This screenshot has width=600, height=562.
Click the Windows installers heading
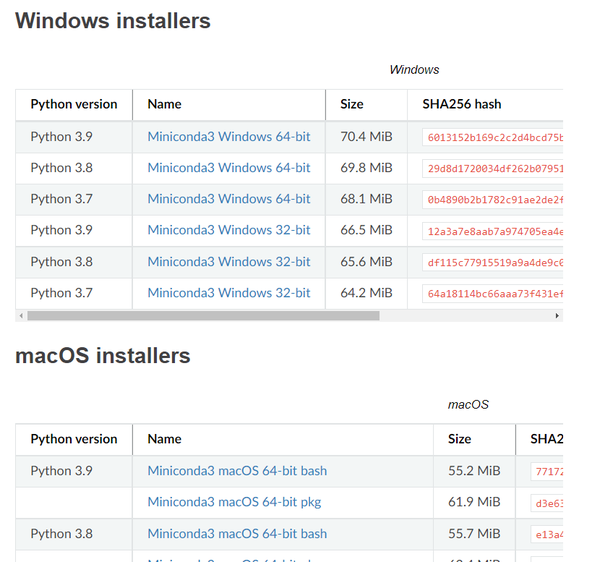tap(113, 20)
